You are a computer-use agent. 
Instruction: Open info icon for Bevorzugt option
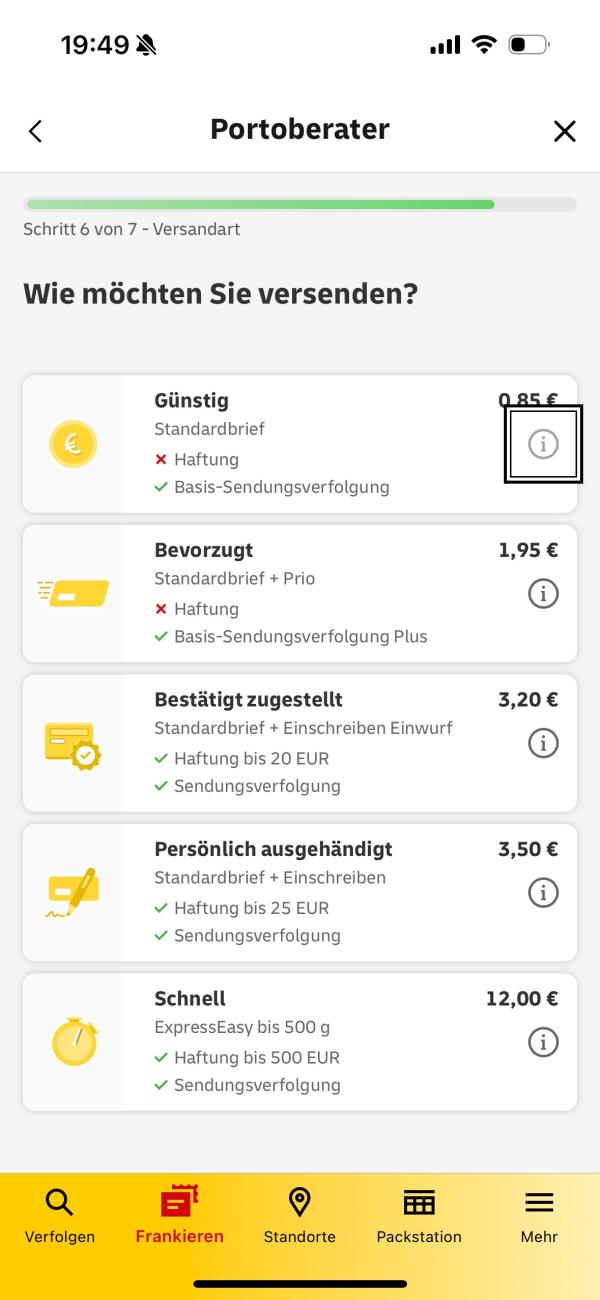coord(543,593)
